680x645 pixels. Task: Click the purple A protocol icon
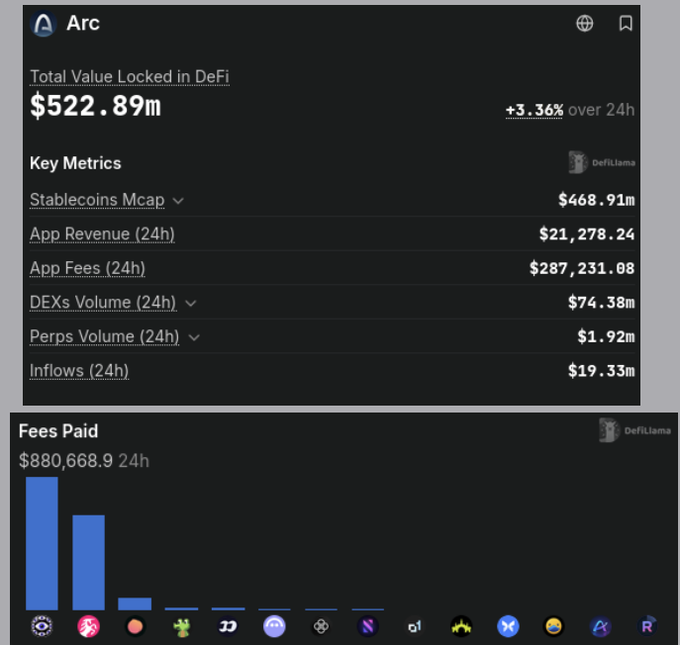(601, 626)
